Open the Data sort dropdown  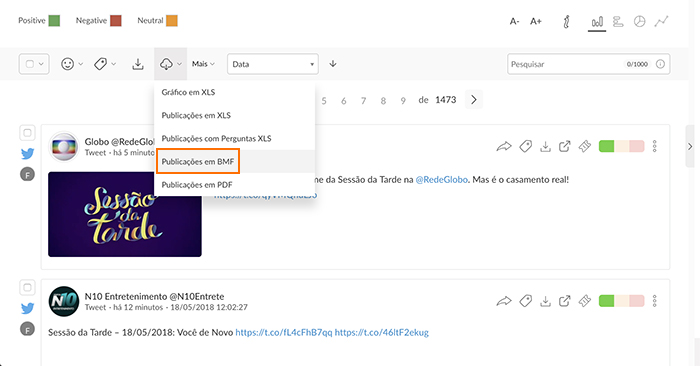point(273,64)
